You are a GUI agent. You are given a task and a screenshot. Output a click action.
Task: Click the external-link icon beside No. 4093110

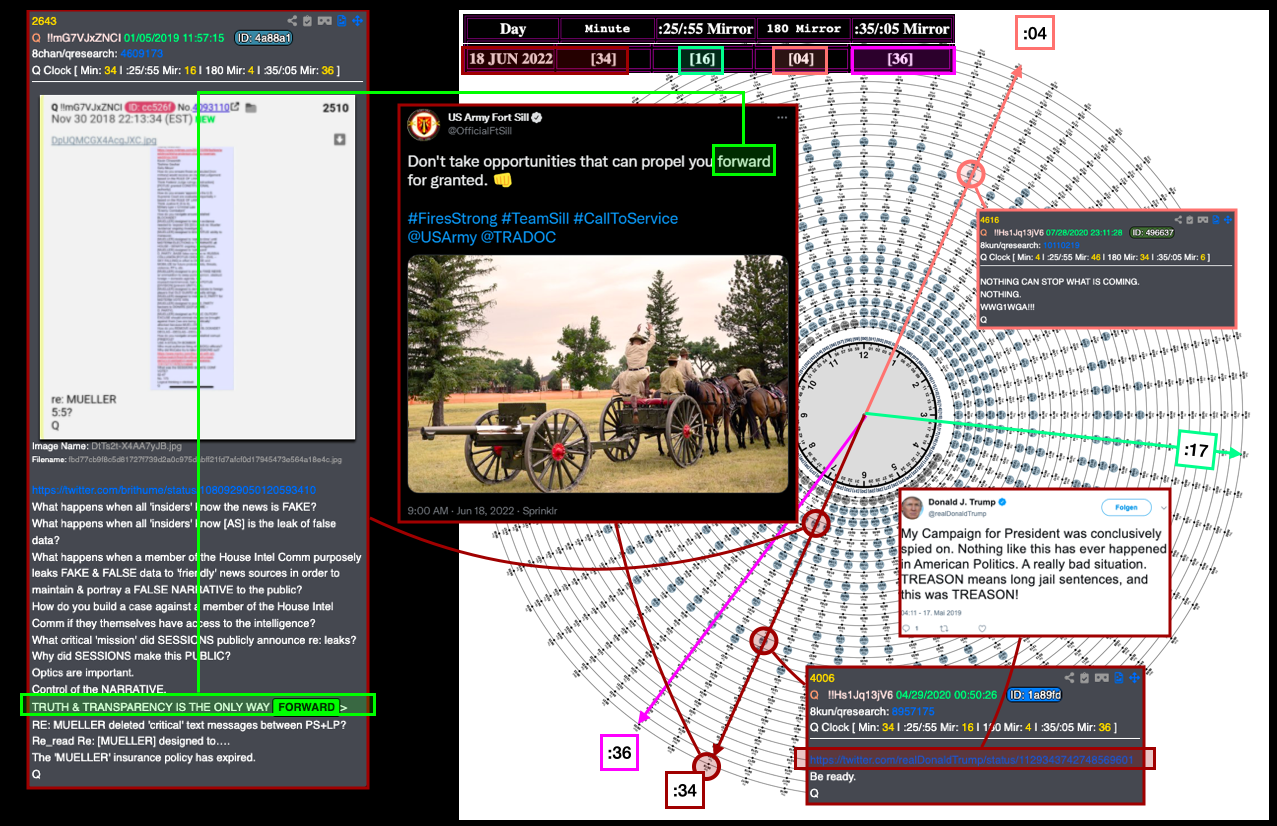pos(236,108)
